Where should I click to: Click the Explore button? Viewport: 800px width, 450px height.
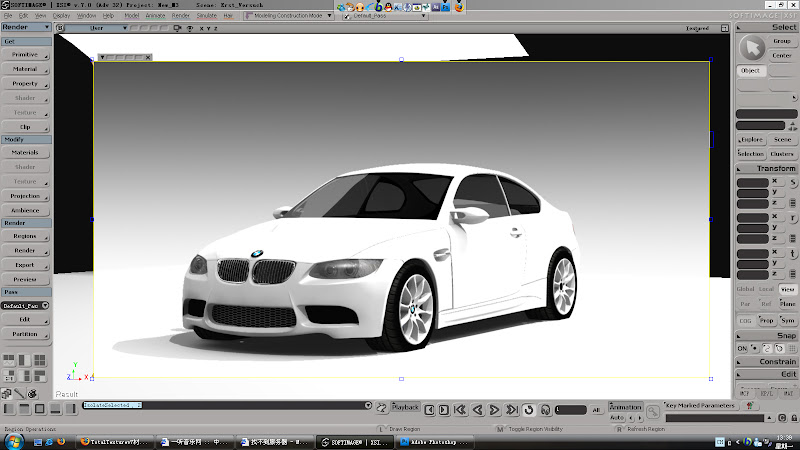click(x=751, y=140)
